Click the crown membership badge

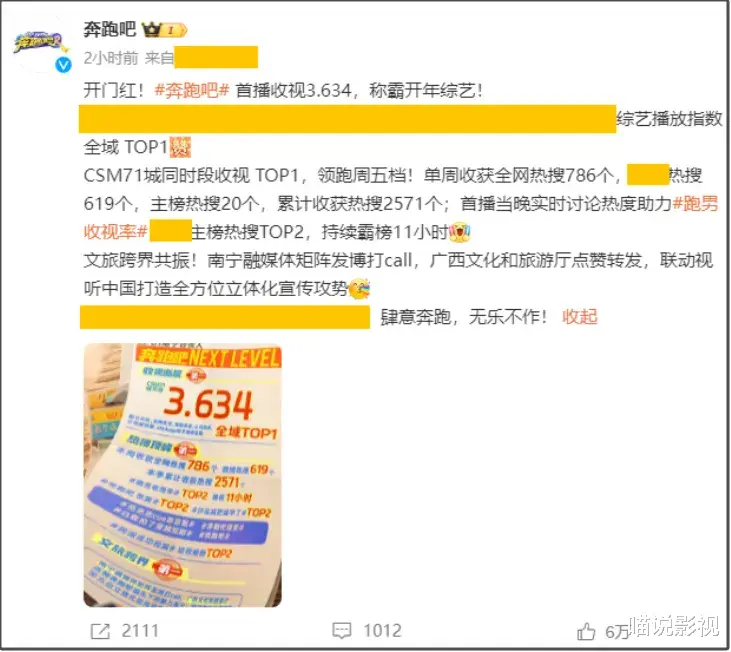click(151, 30)
